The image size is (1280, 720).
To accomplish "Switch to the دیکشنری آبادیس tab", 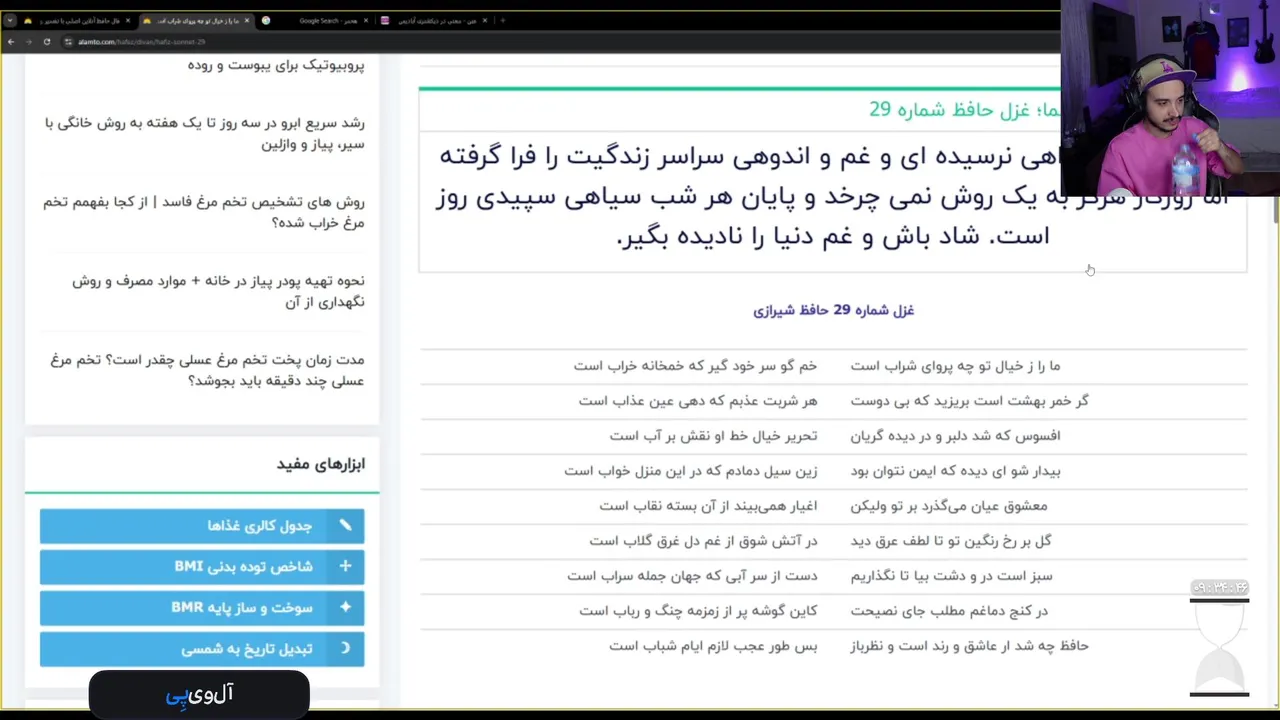I will 434,21.
